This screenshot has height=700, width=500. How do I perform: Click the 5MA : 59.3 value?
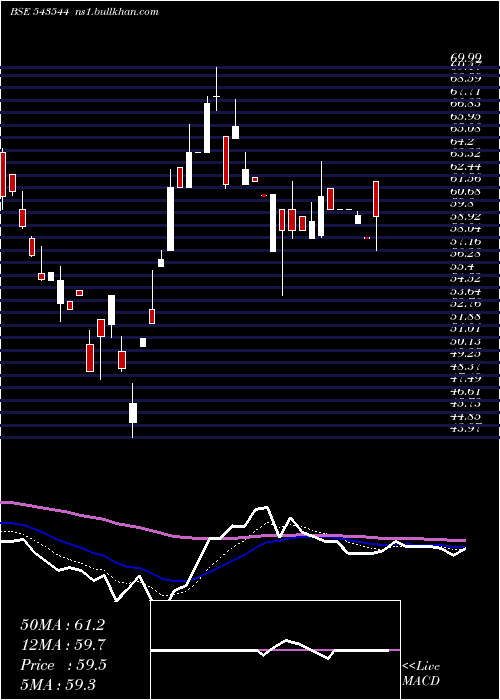click(x=58, y=684)
